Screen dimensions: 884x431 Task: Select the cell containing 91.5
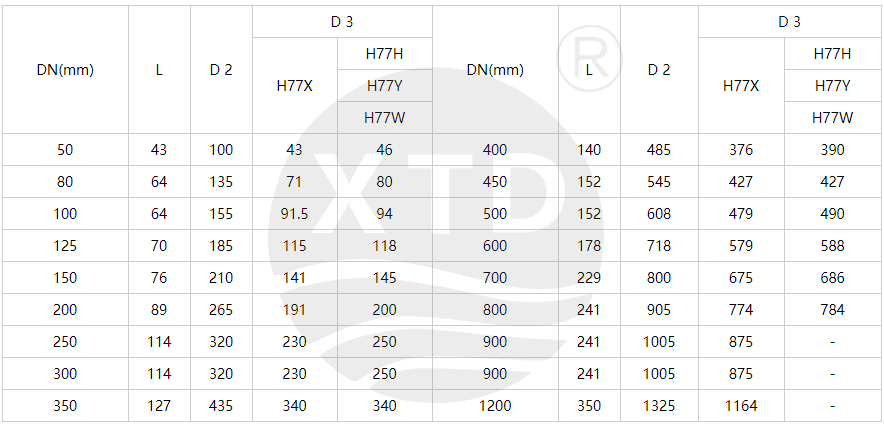point(294,214)
